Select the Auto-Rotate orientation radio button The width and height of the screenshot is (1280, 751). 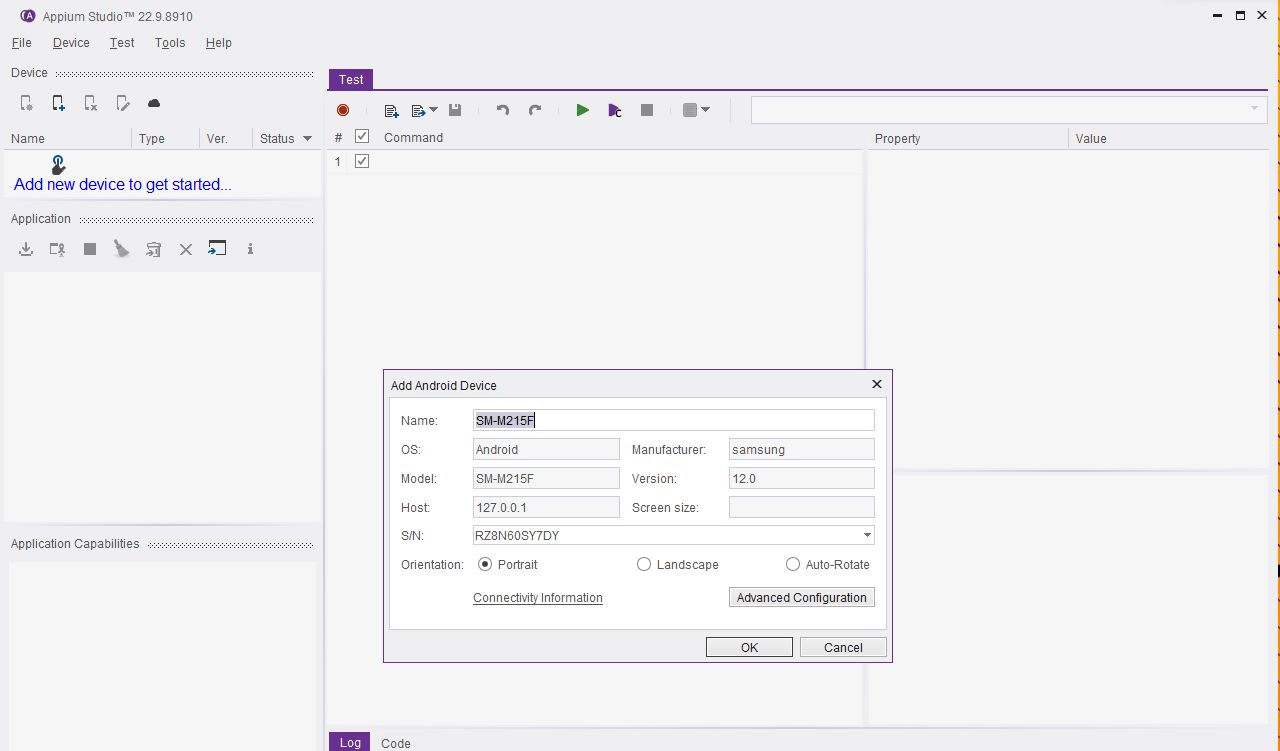pos(793,564)
